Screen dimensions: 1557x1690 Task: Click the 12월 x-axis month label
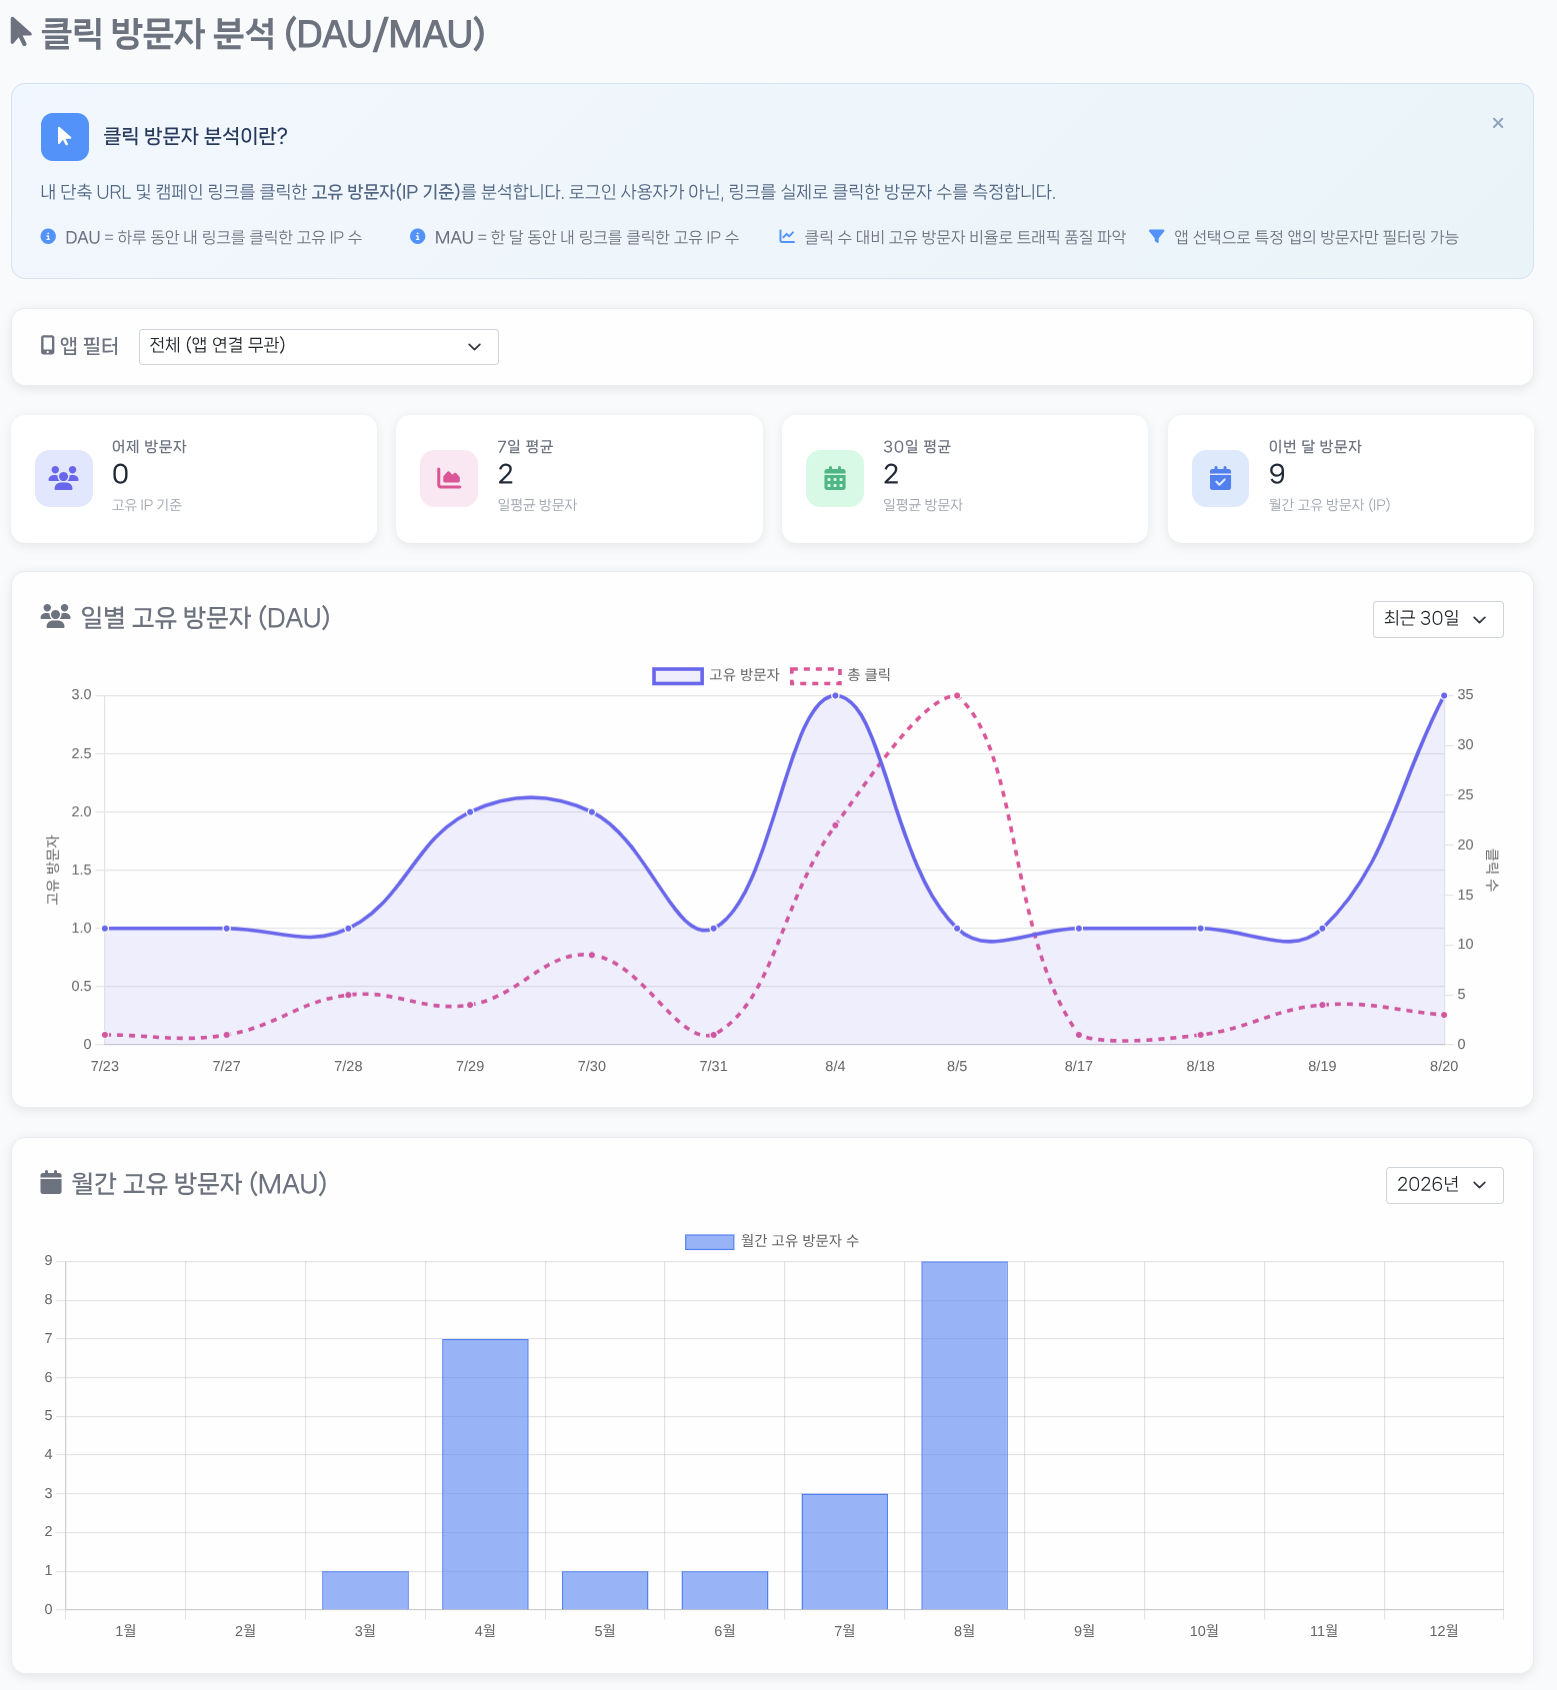(1444, 1631)
